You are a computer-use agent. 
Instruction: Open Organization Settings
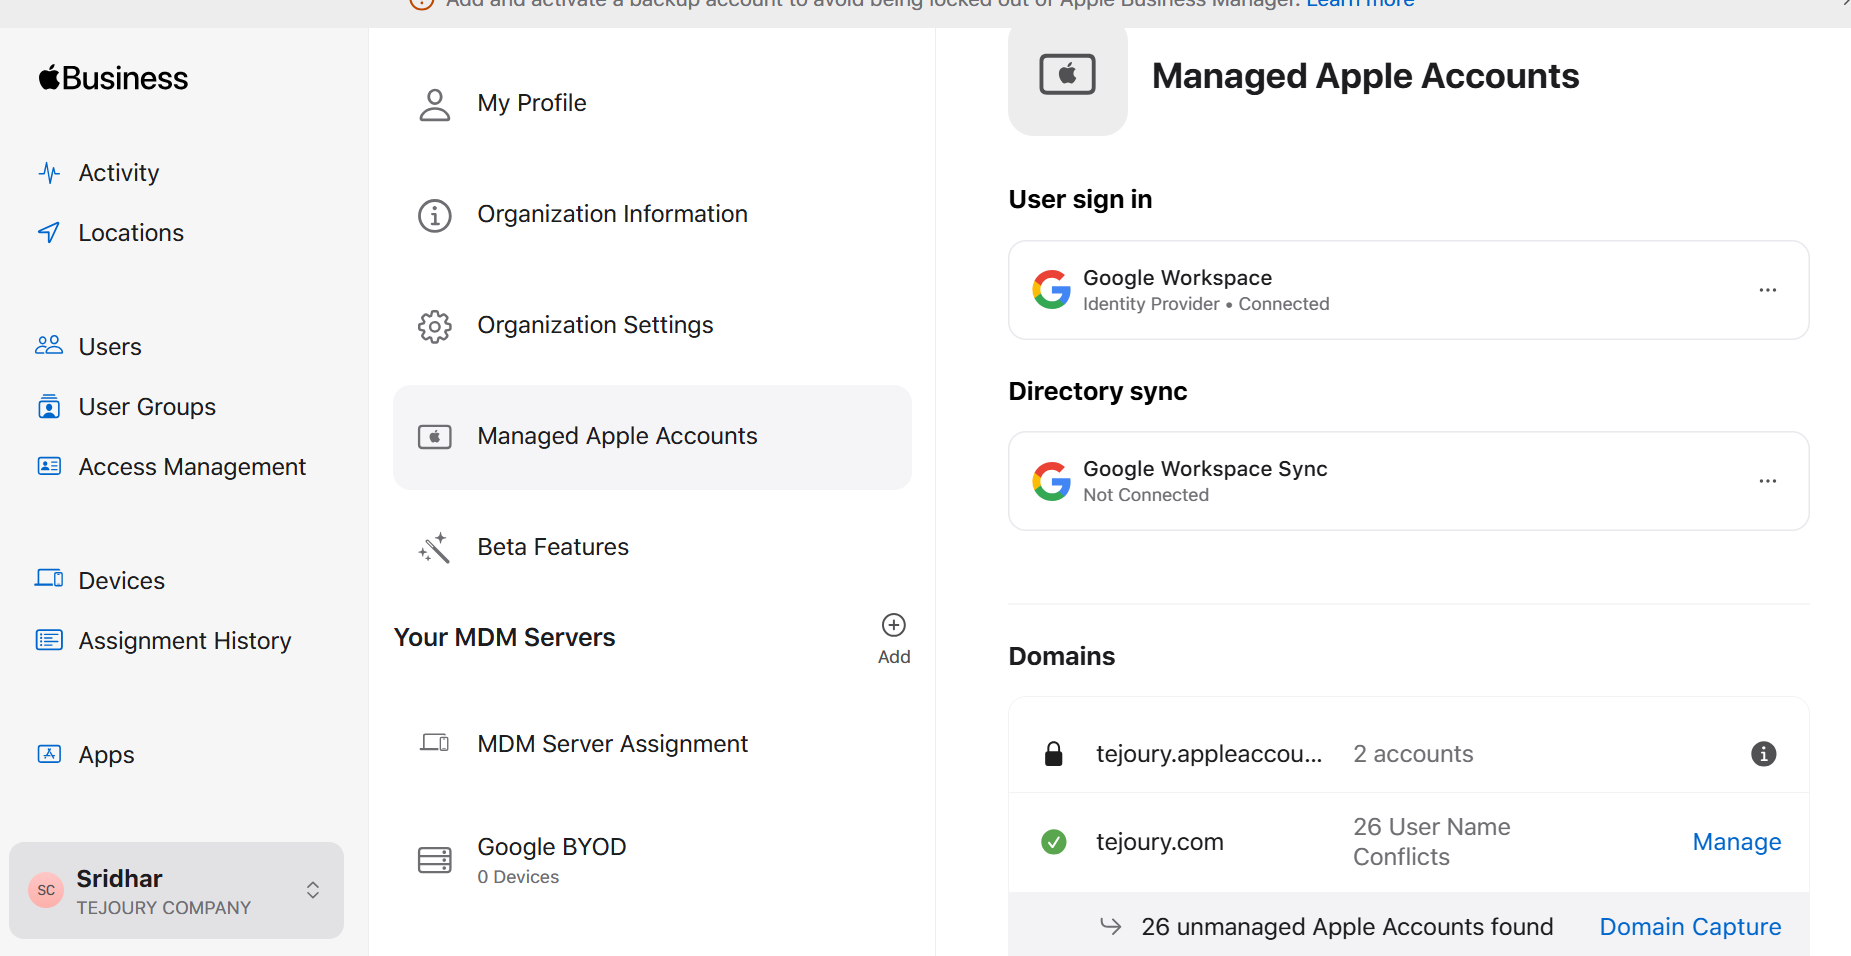point(595,325)
